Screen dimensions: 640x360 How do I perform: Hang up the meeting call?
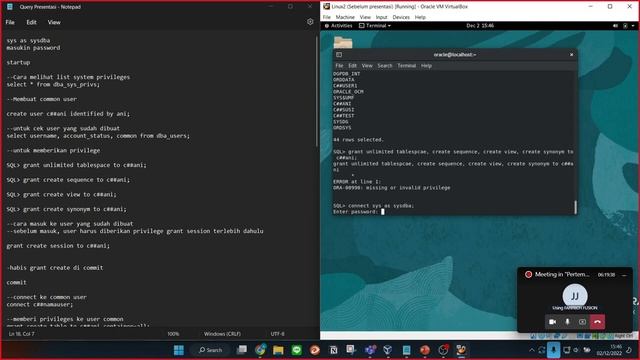tap(598, 322)
